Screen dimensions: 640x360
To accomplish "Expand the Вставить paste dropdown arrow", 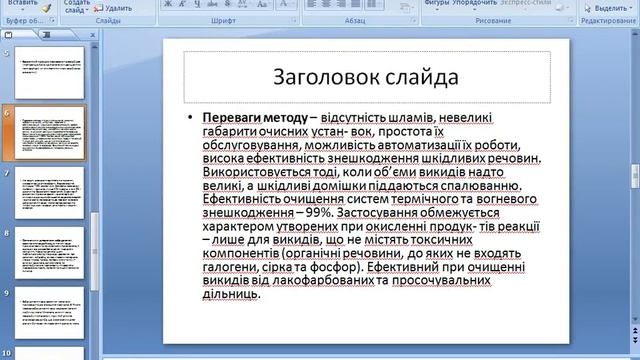I will pyautogui.click(x=22, y=9).
